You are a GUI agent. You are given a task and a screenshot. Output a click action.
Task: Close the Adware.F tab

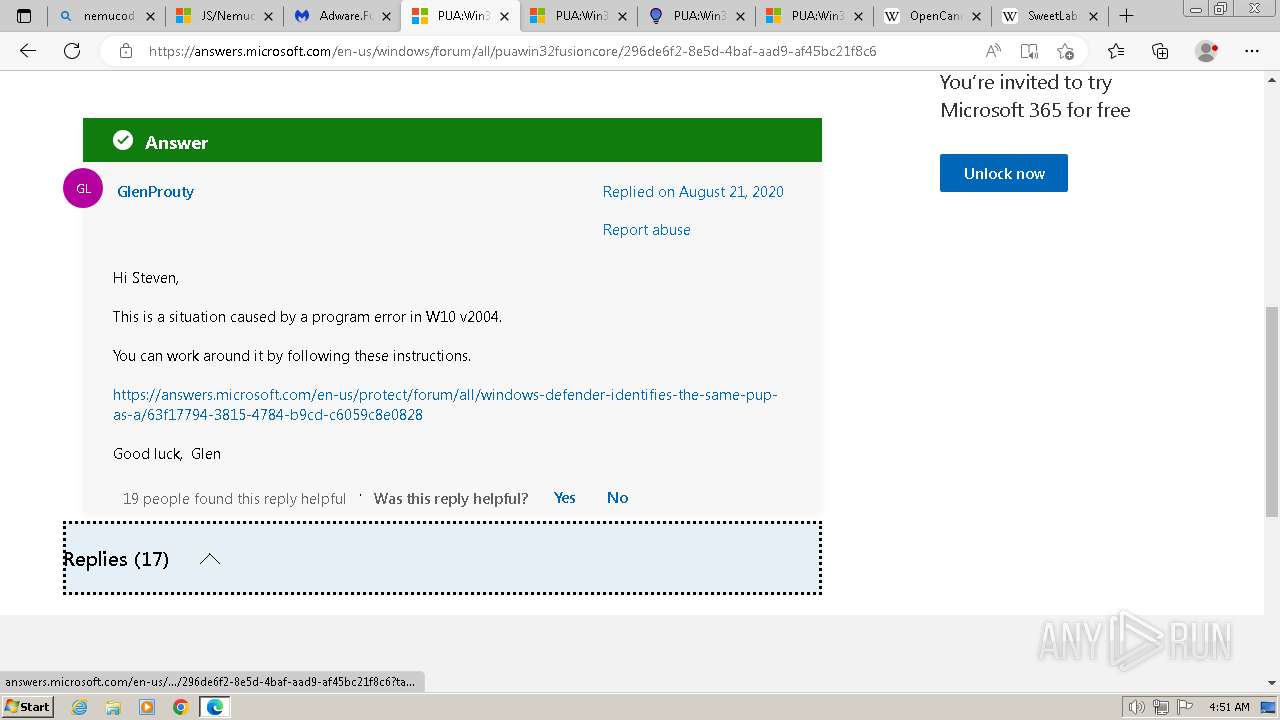[386, 16]
